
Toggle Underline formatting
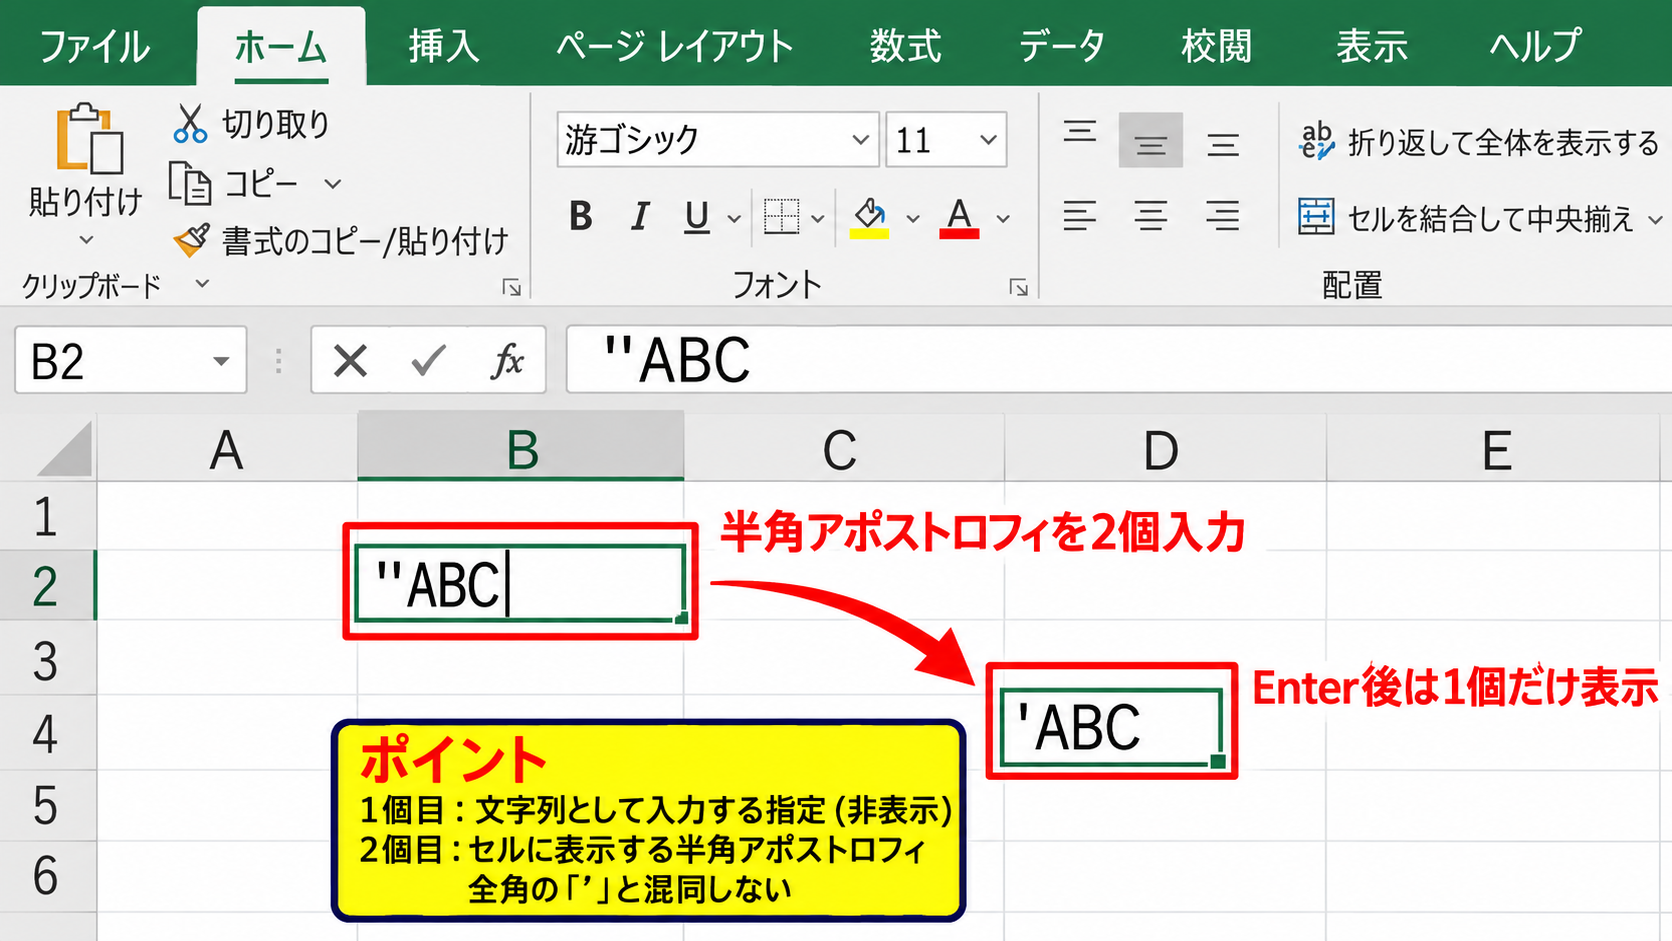tap(697, 217)
